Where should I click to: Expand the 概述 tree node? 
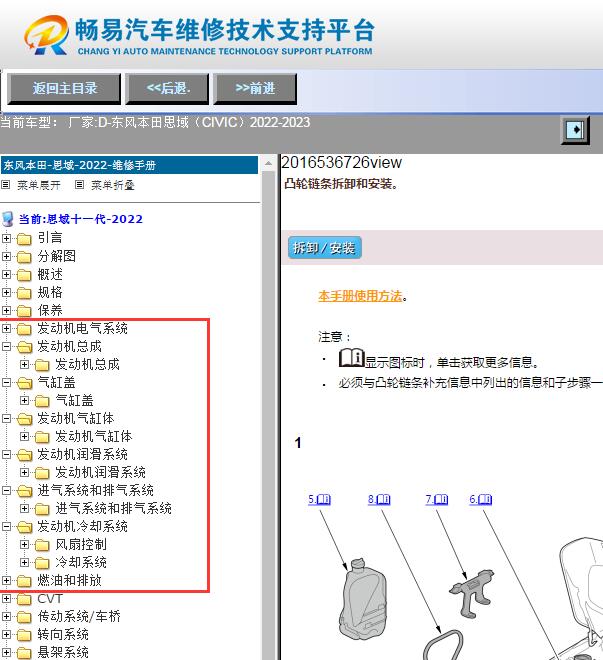(x=6, y=274)
